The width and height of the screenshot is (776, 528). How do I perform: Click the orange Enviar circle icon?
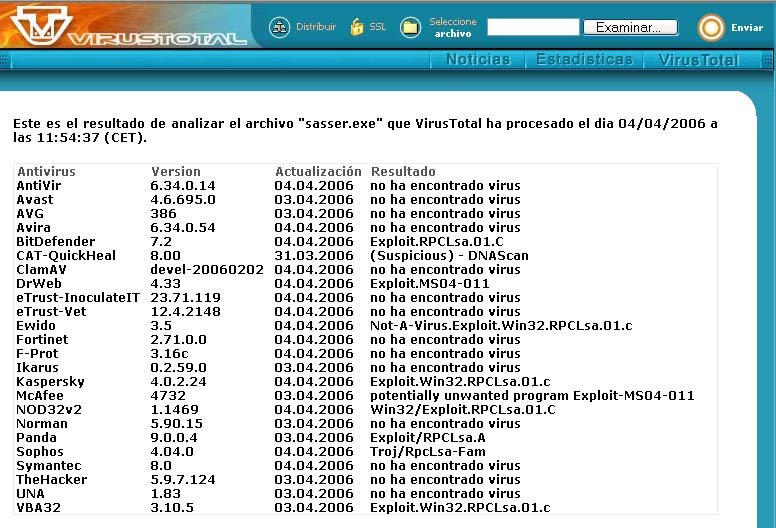[711, 27]
